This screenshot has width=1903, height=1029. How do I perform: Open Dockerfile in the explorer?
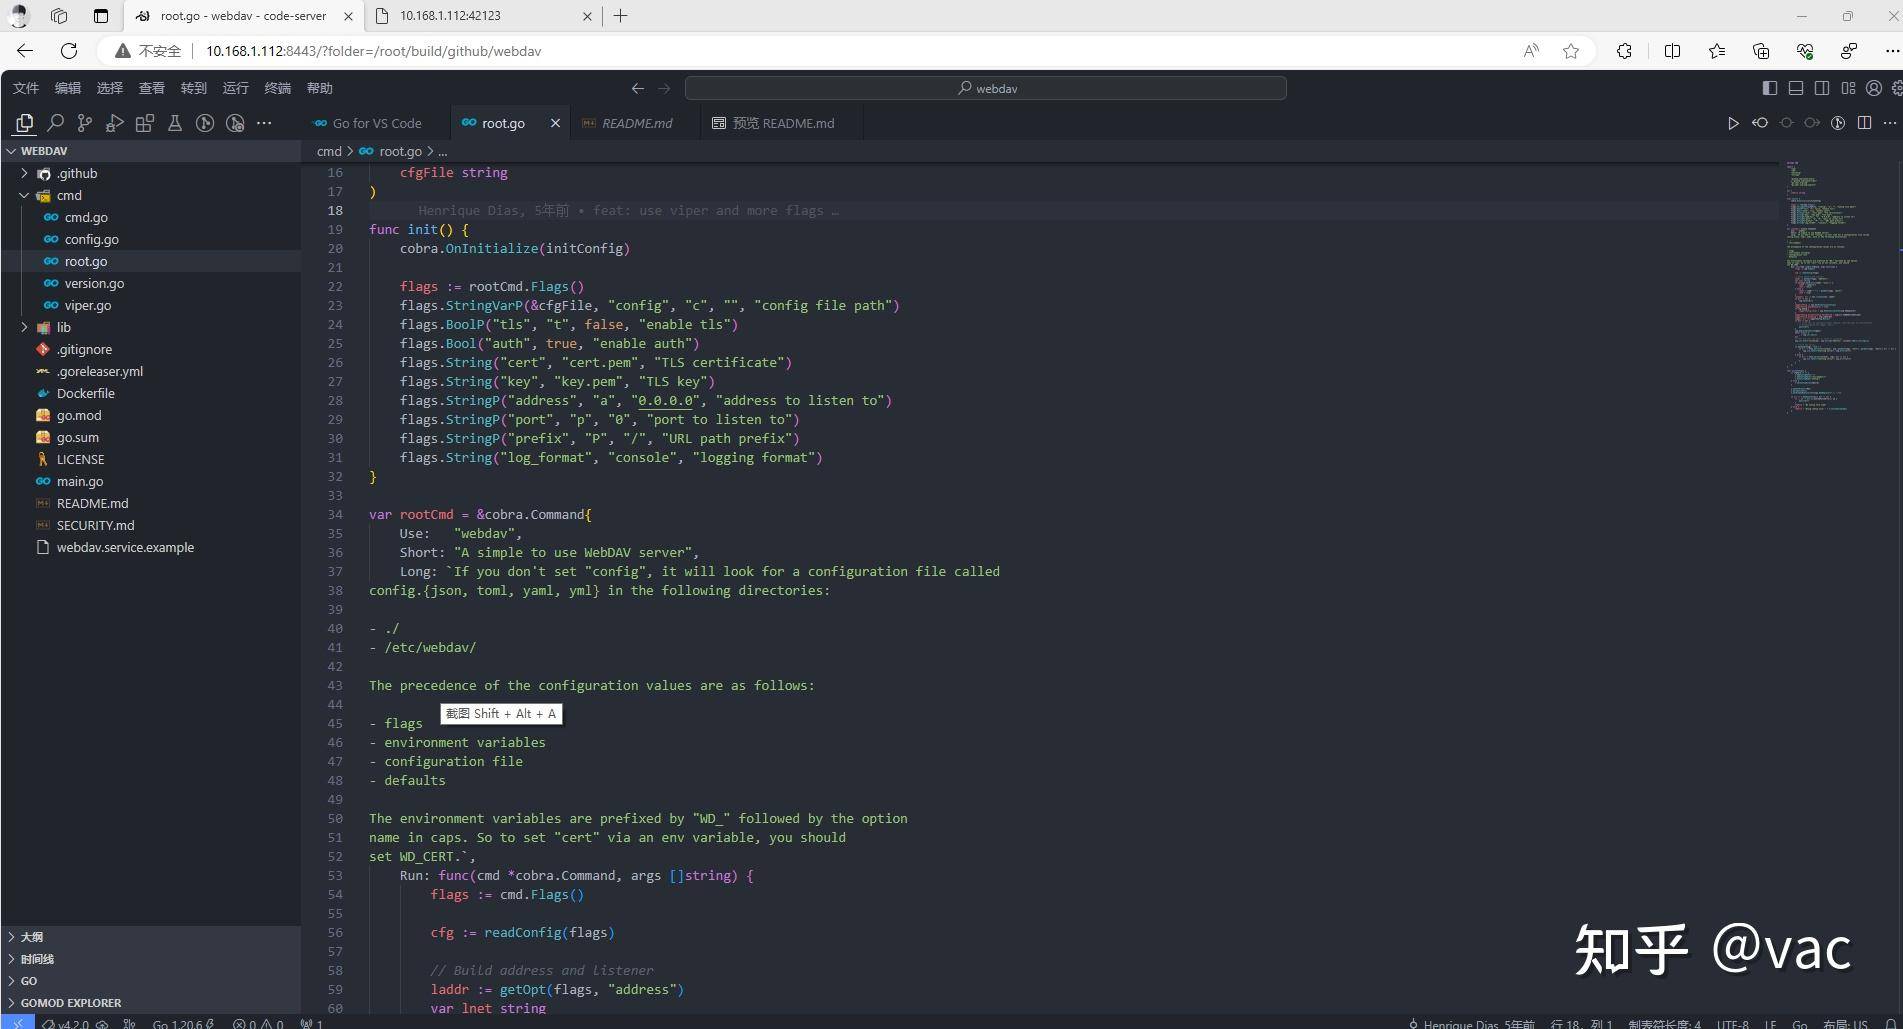click(150, 393)
